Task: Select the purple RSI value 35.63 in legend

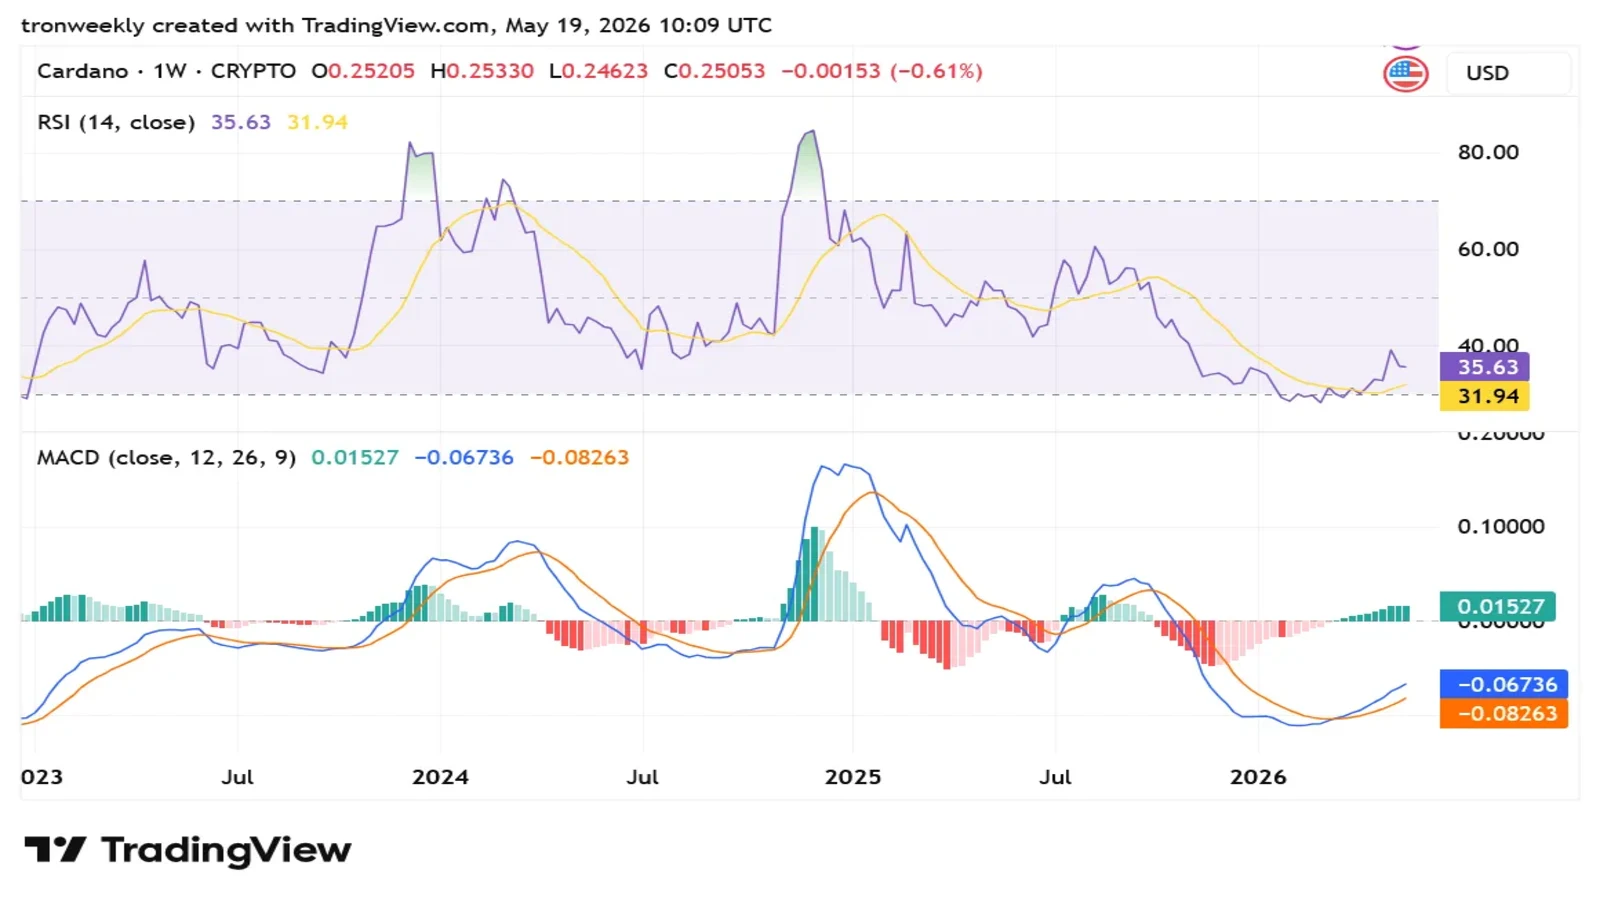Action: coord(241,122)
